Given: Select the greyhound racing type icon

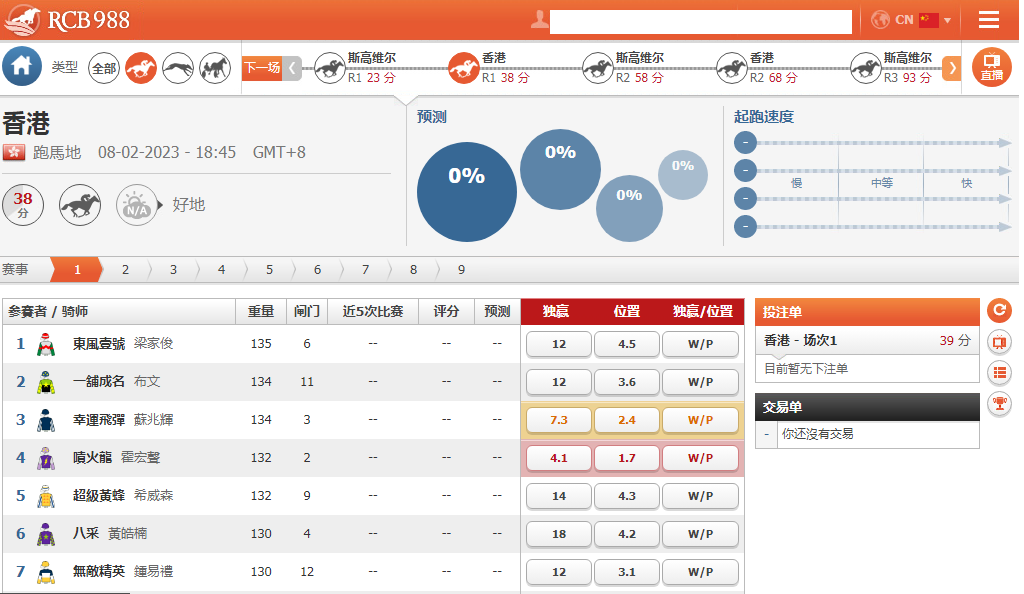Looking at the screenshot, I should coord(178,68).
